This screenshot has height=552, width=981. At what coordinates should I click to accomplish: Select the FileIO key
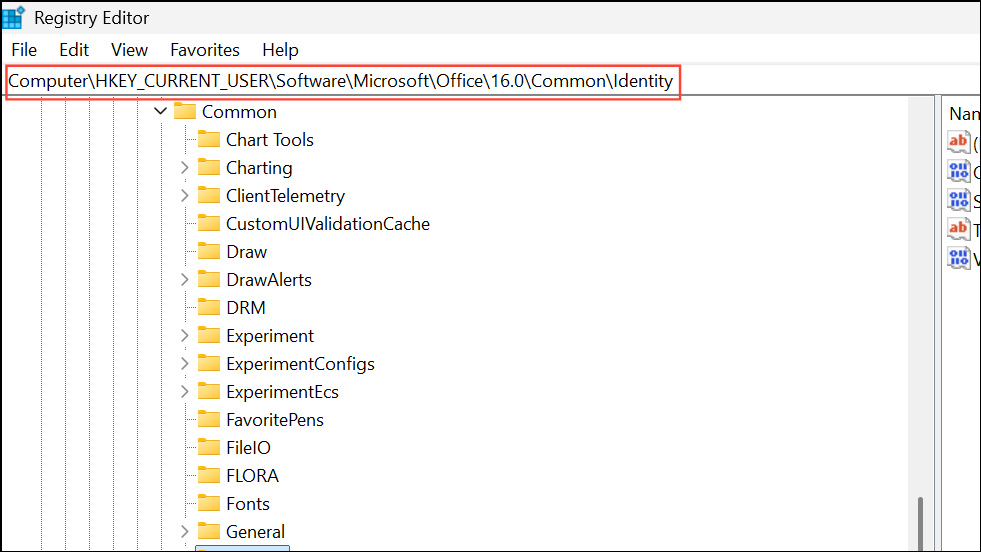click(248, 448)
